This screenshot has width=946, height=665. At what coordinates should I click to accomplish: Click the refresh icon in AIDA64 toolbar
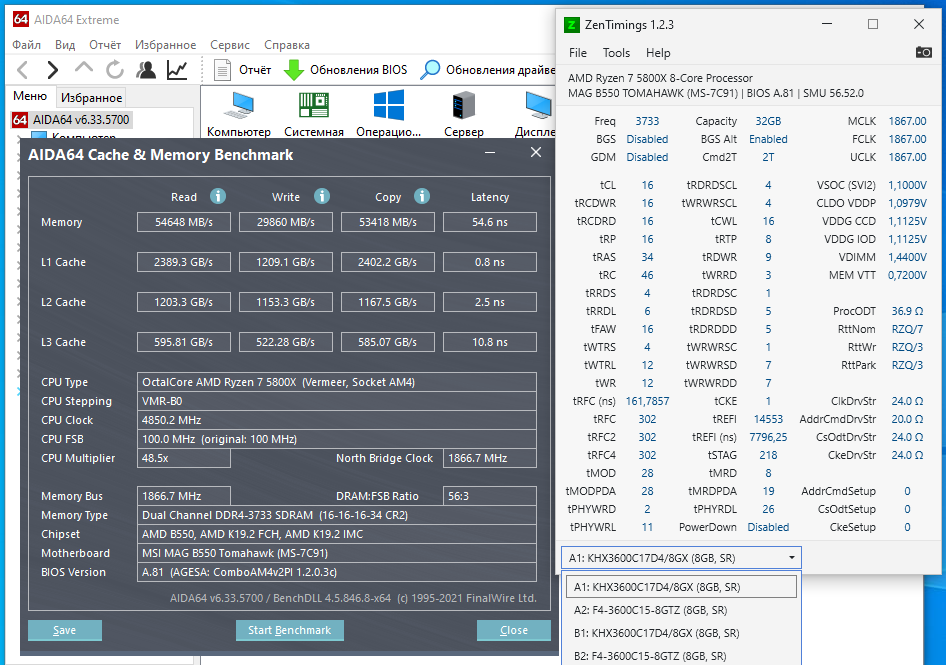[x=115, y=70]
